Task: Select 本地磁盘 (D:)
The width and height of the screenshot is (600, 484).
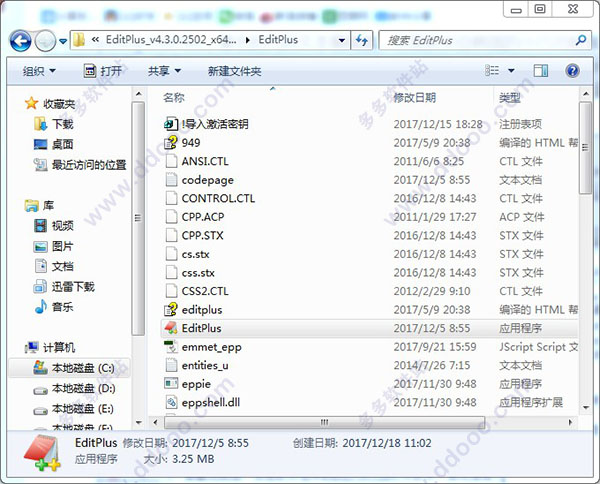Action: click(x=74, y=389)
